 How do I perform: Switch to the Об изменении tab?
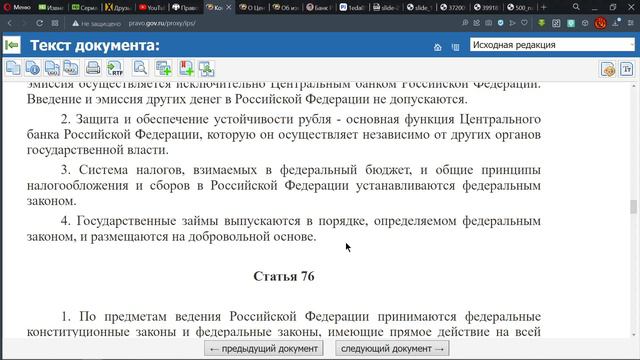[x=286, y=7]
